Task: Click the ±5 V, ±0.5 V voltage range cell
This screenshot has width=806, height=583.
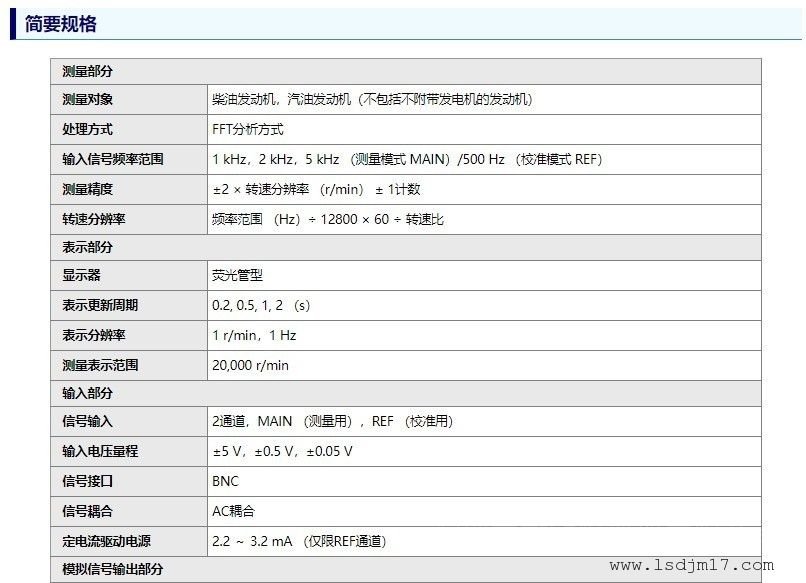Action: pyautogui.click(x=282, y=451)
